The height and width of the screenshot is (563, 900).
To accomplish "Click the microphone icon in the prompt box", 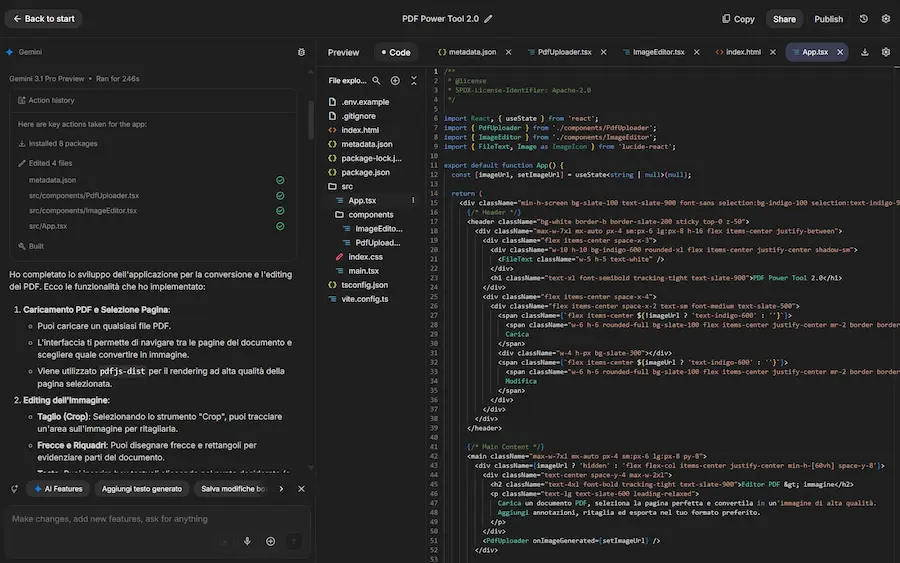I will pos(247,541).
